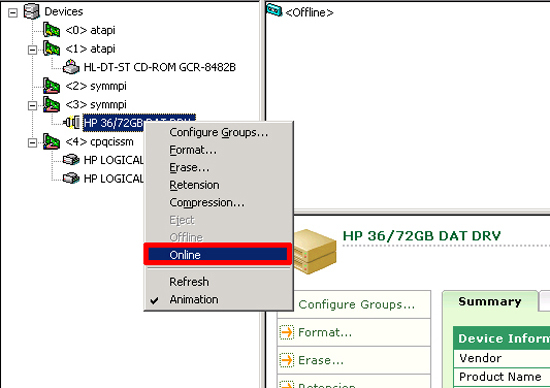
Task: Click the Format arrow icon in the task list
Action: tap(287, 332)
